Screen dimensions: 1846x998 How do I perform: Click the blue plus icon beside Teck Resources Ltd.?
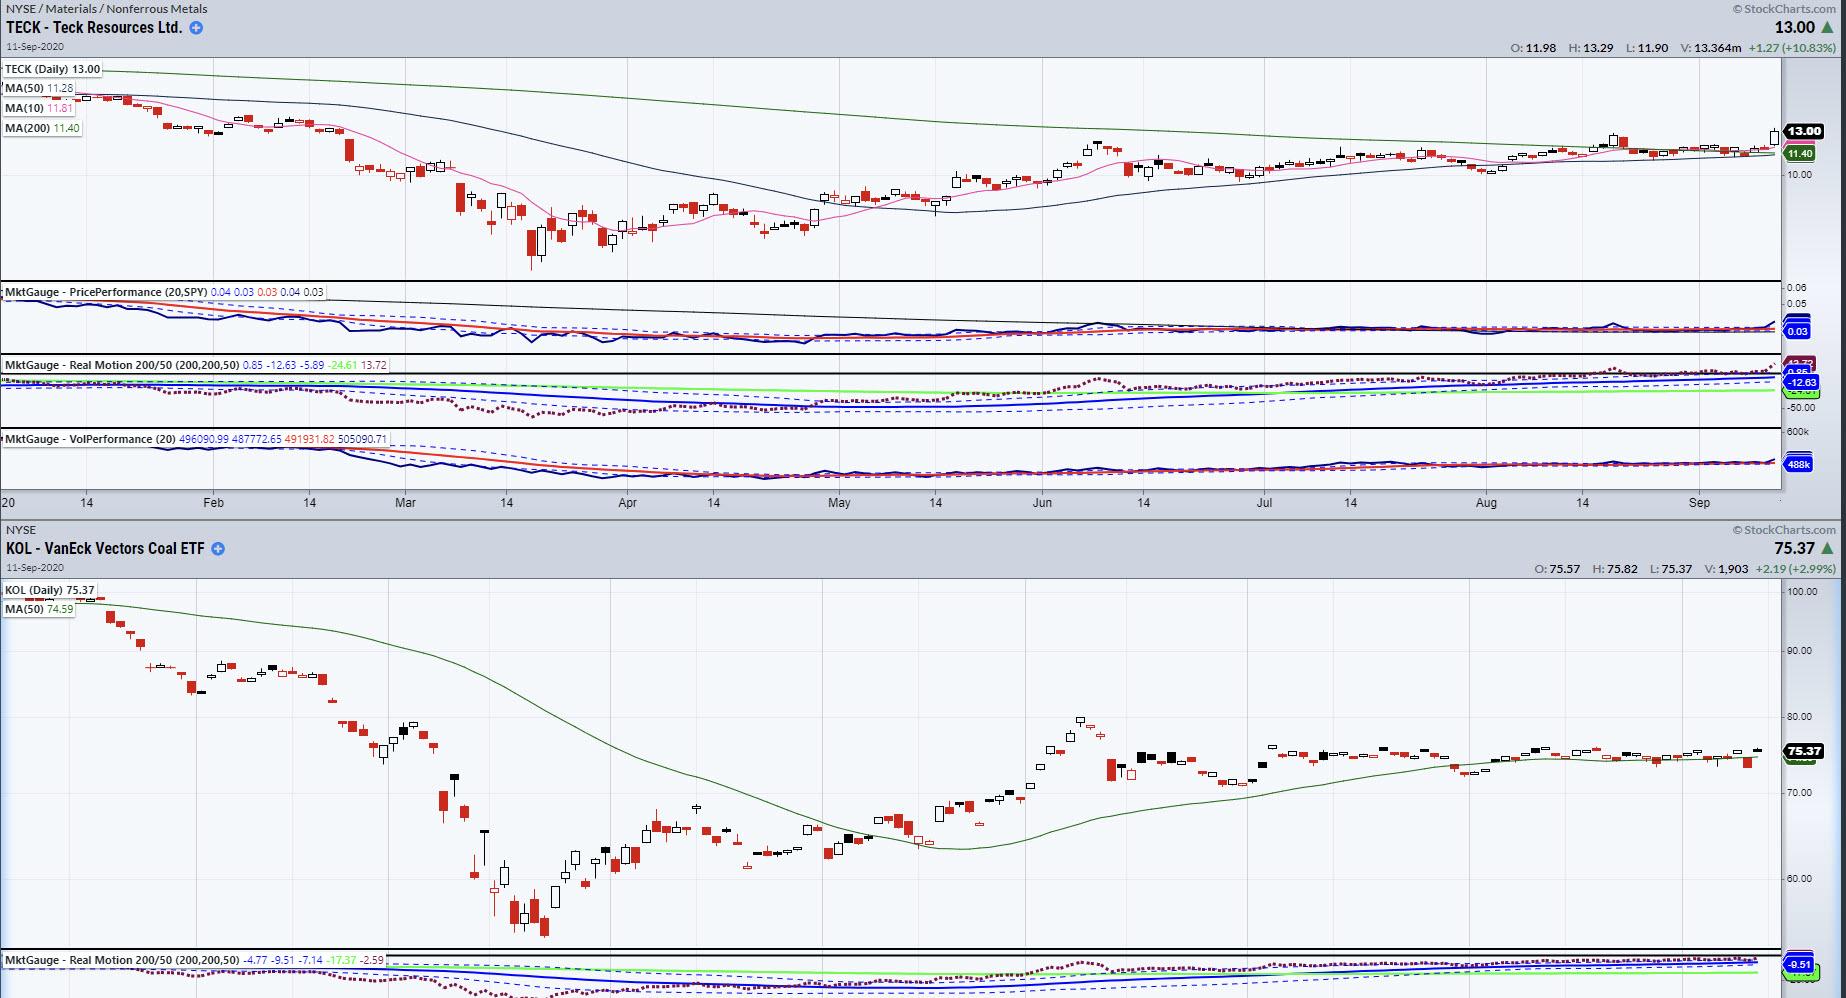point(196,28)
